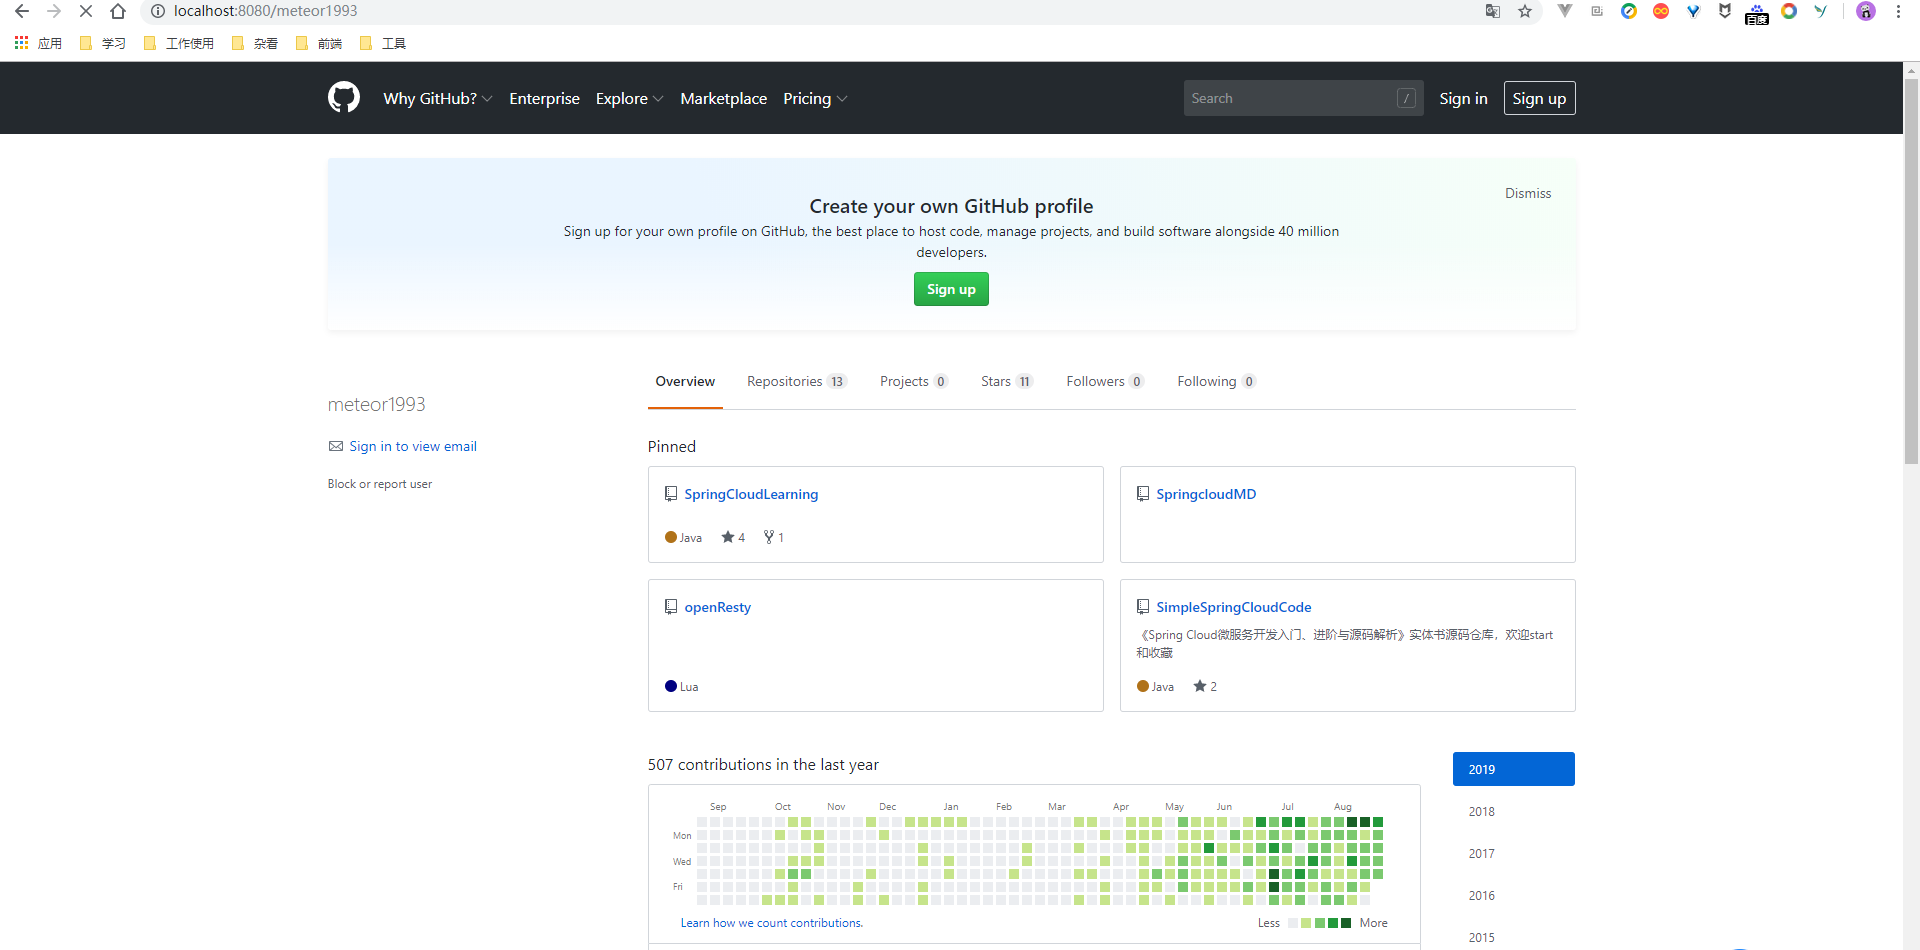Click Block or report user

[x=380, y=484]
